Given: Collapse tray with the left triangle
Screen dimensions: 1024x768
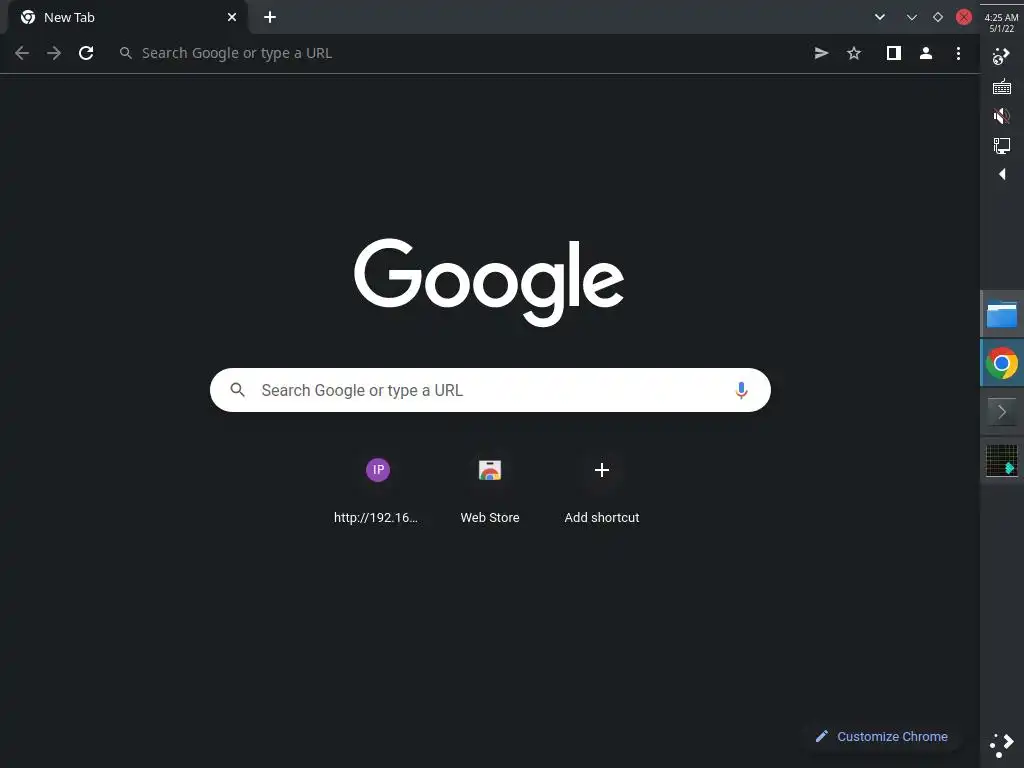Looking at the screenshot, I should pos(1002,174).
